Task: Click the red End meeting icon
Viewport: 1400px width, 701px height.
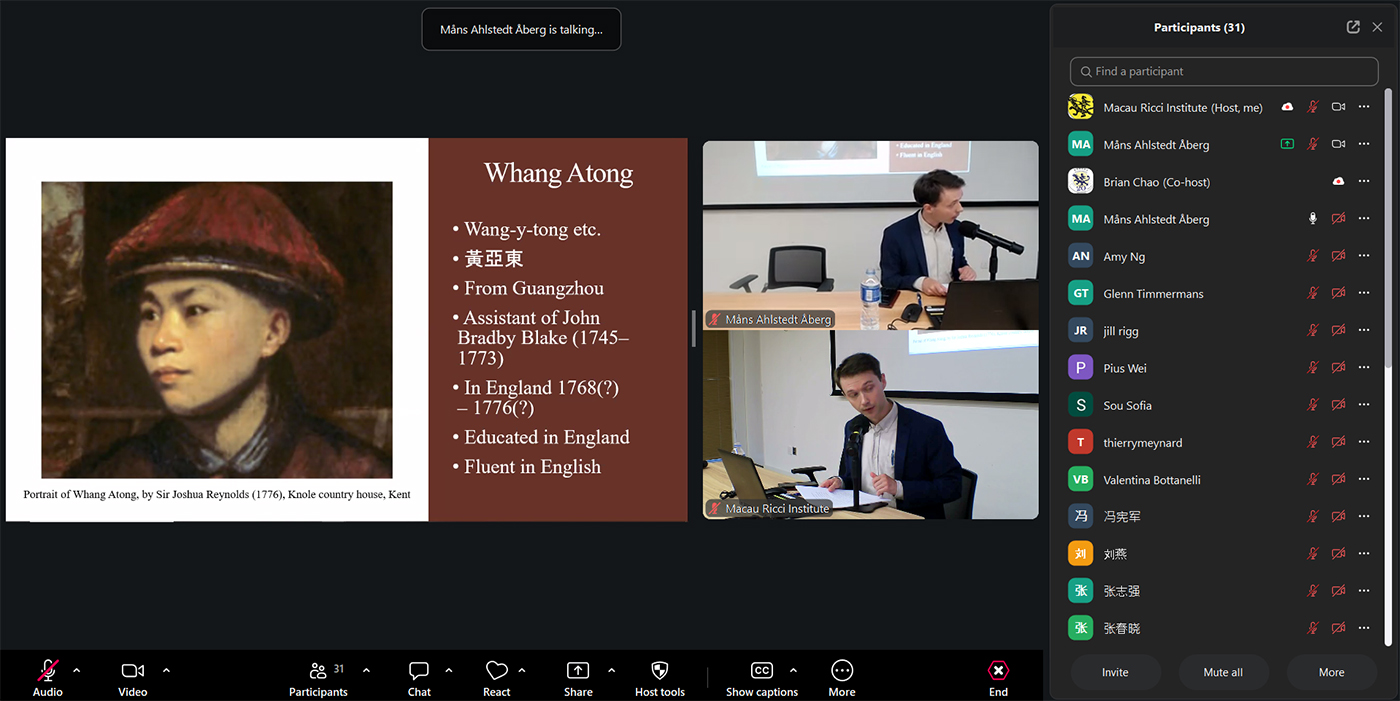Action: (x=998, y=670)
